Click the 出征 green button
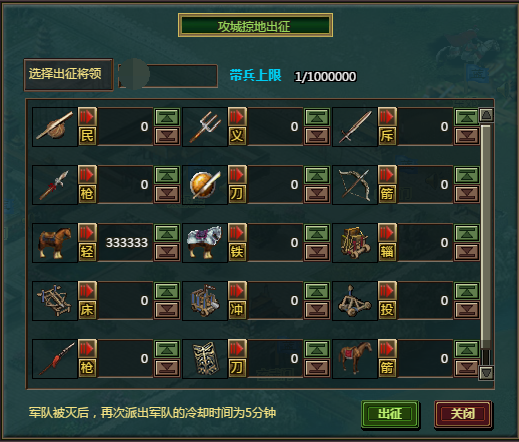 (x=390, y=414)
